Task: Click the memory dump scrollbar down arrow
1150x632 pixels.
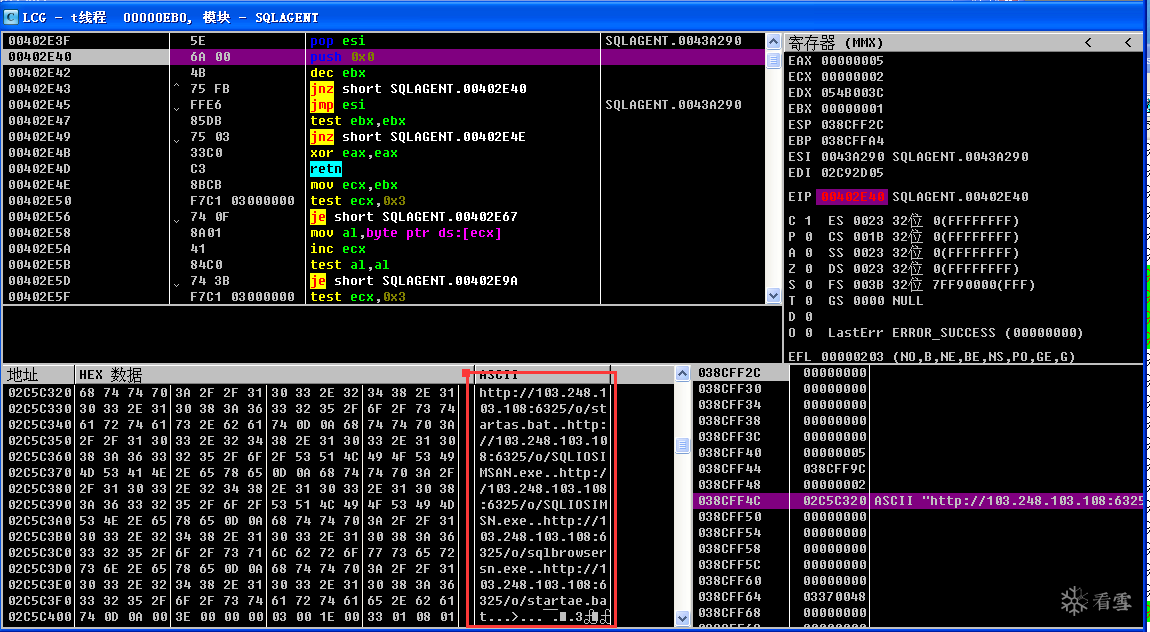Action: [682, 618]
